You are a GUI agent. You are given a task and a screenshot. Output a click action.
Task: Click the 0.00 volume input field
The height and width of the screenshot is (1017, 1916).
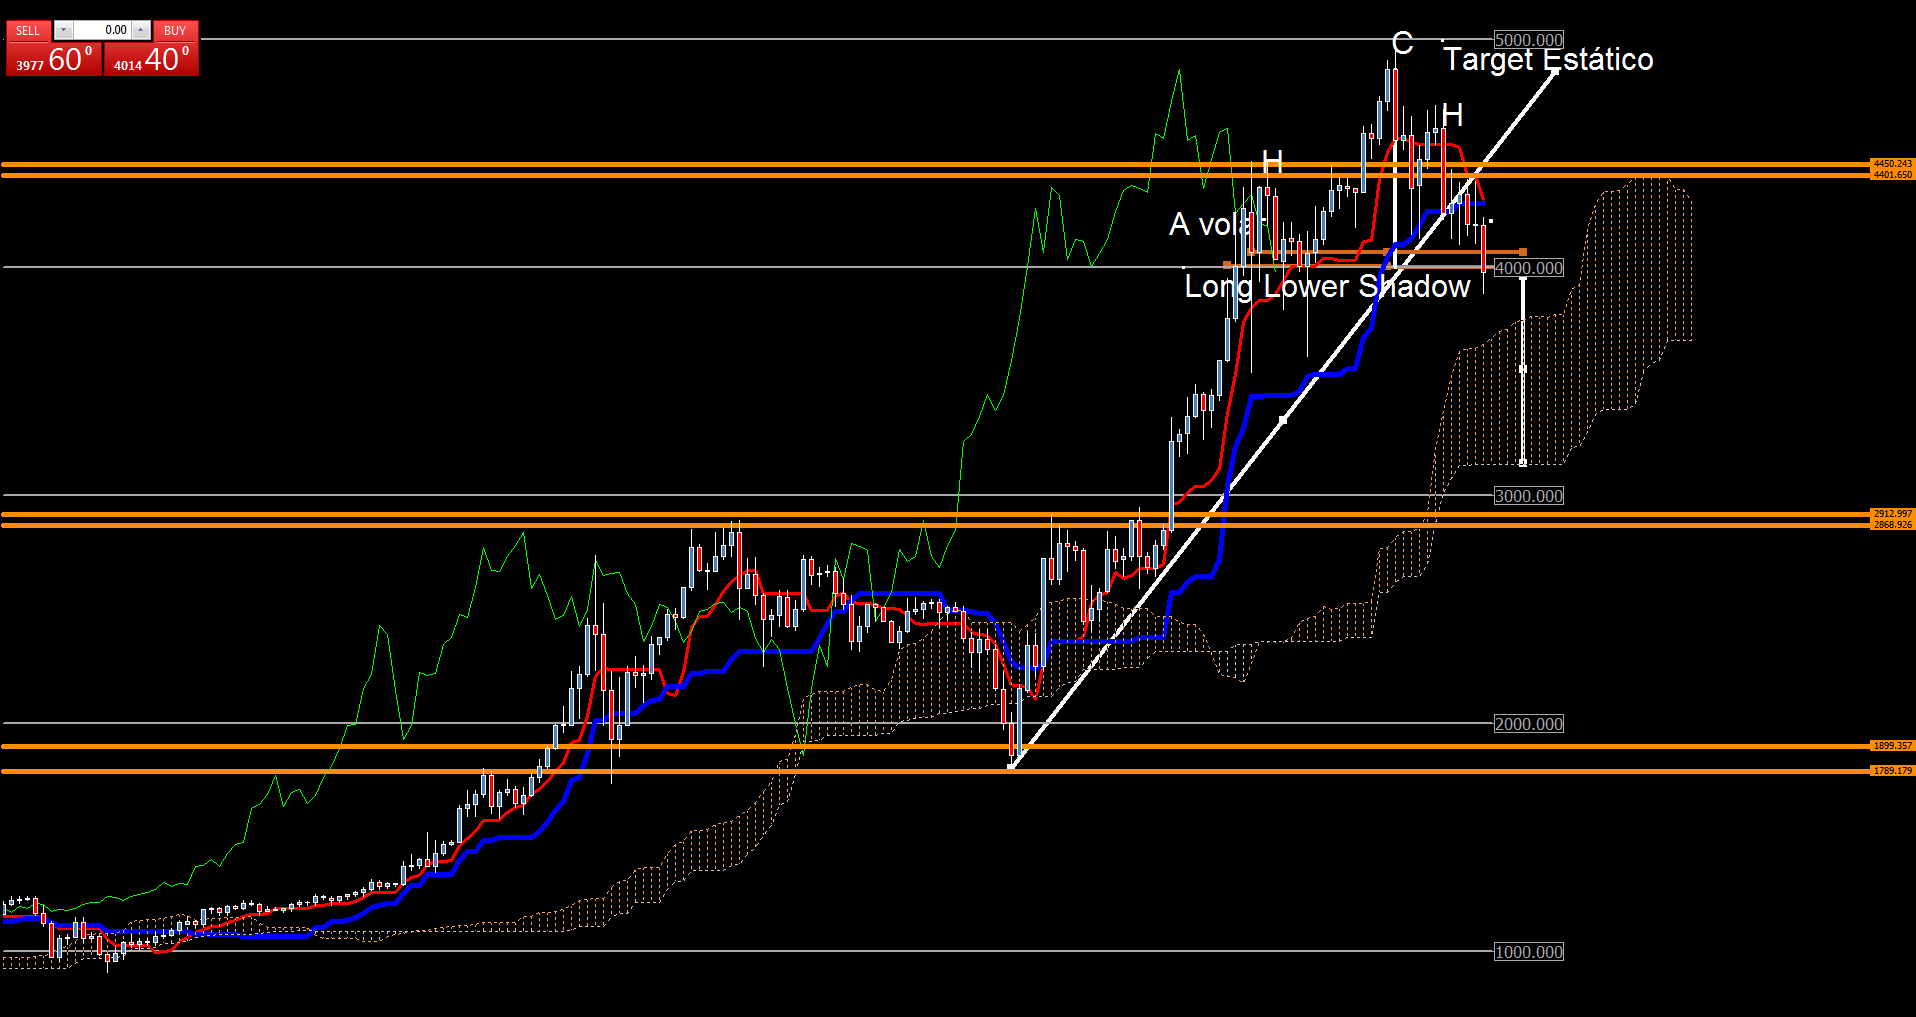pyautogui.click(x=103, y=31)
